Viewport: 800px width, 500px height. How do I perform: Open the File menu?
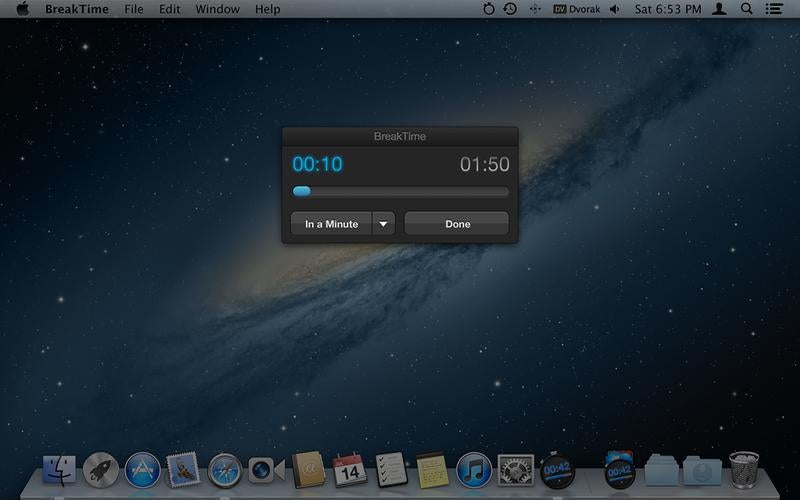[x=133, y=9]
